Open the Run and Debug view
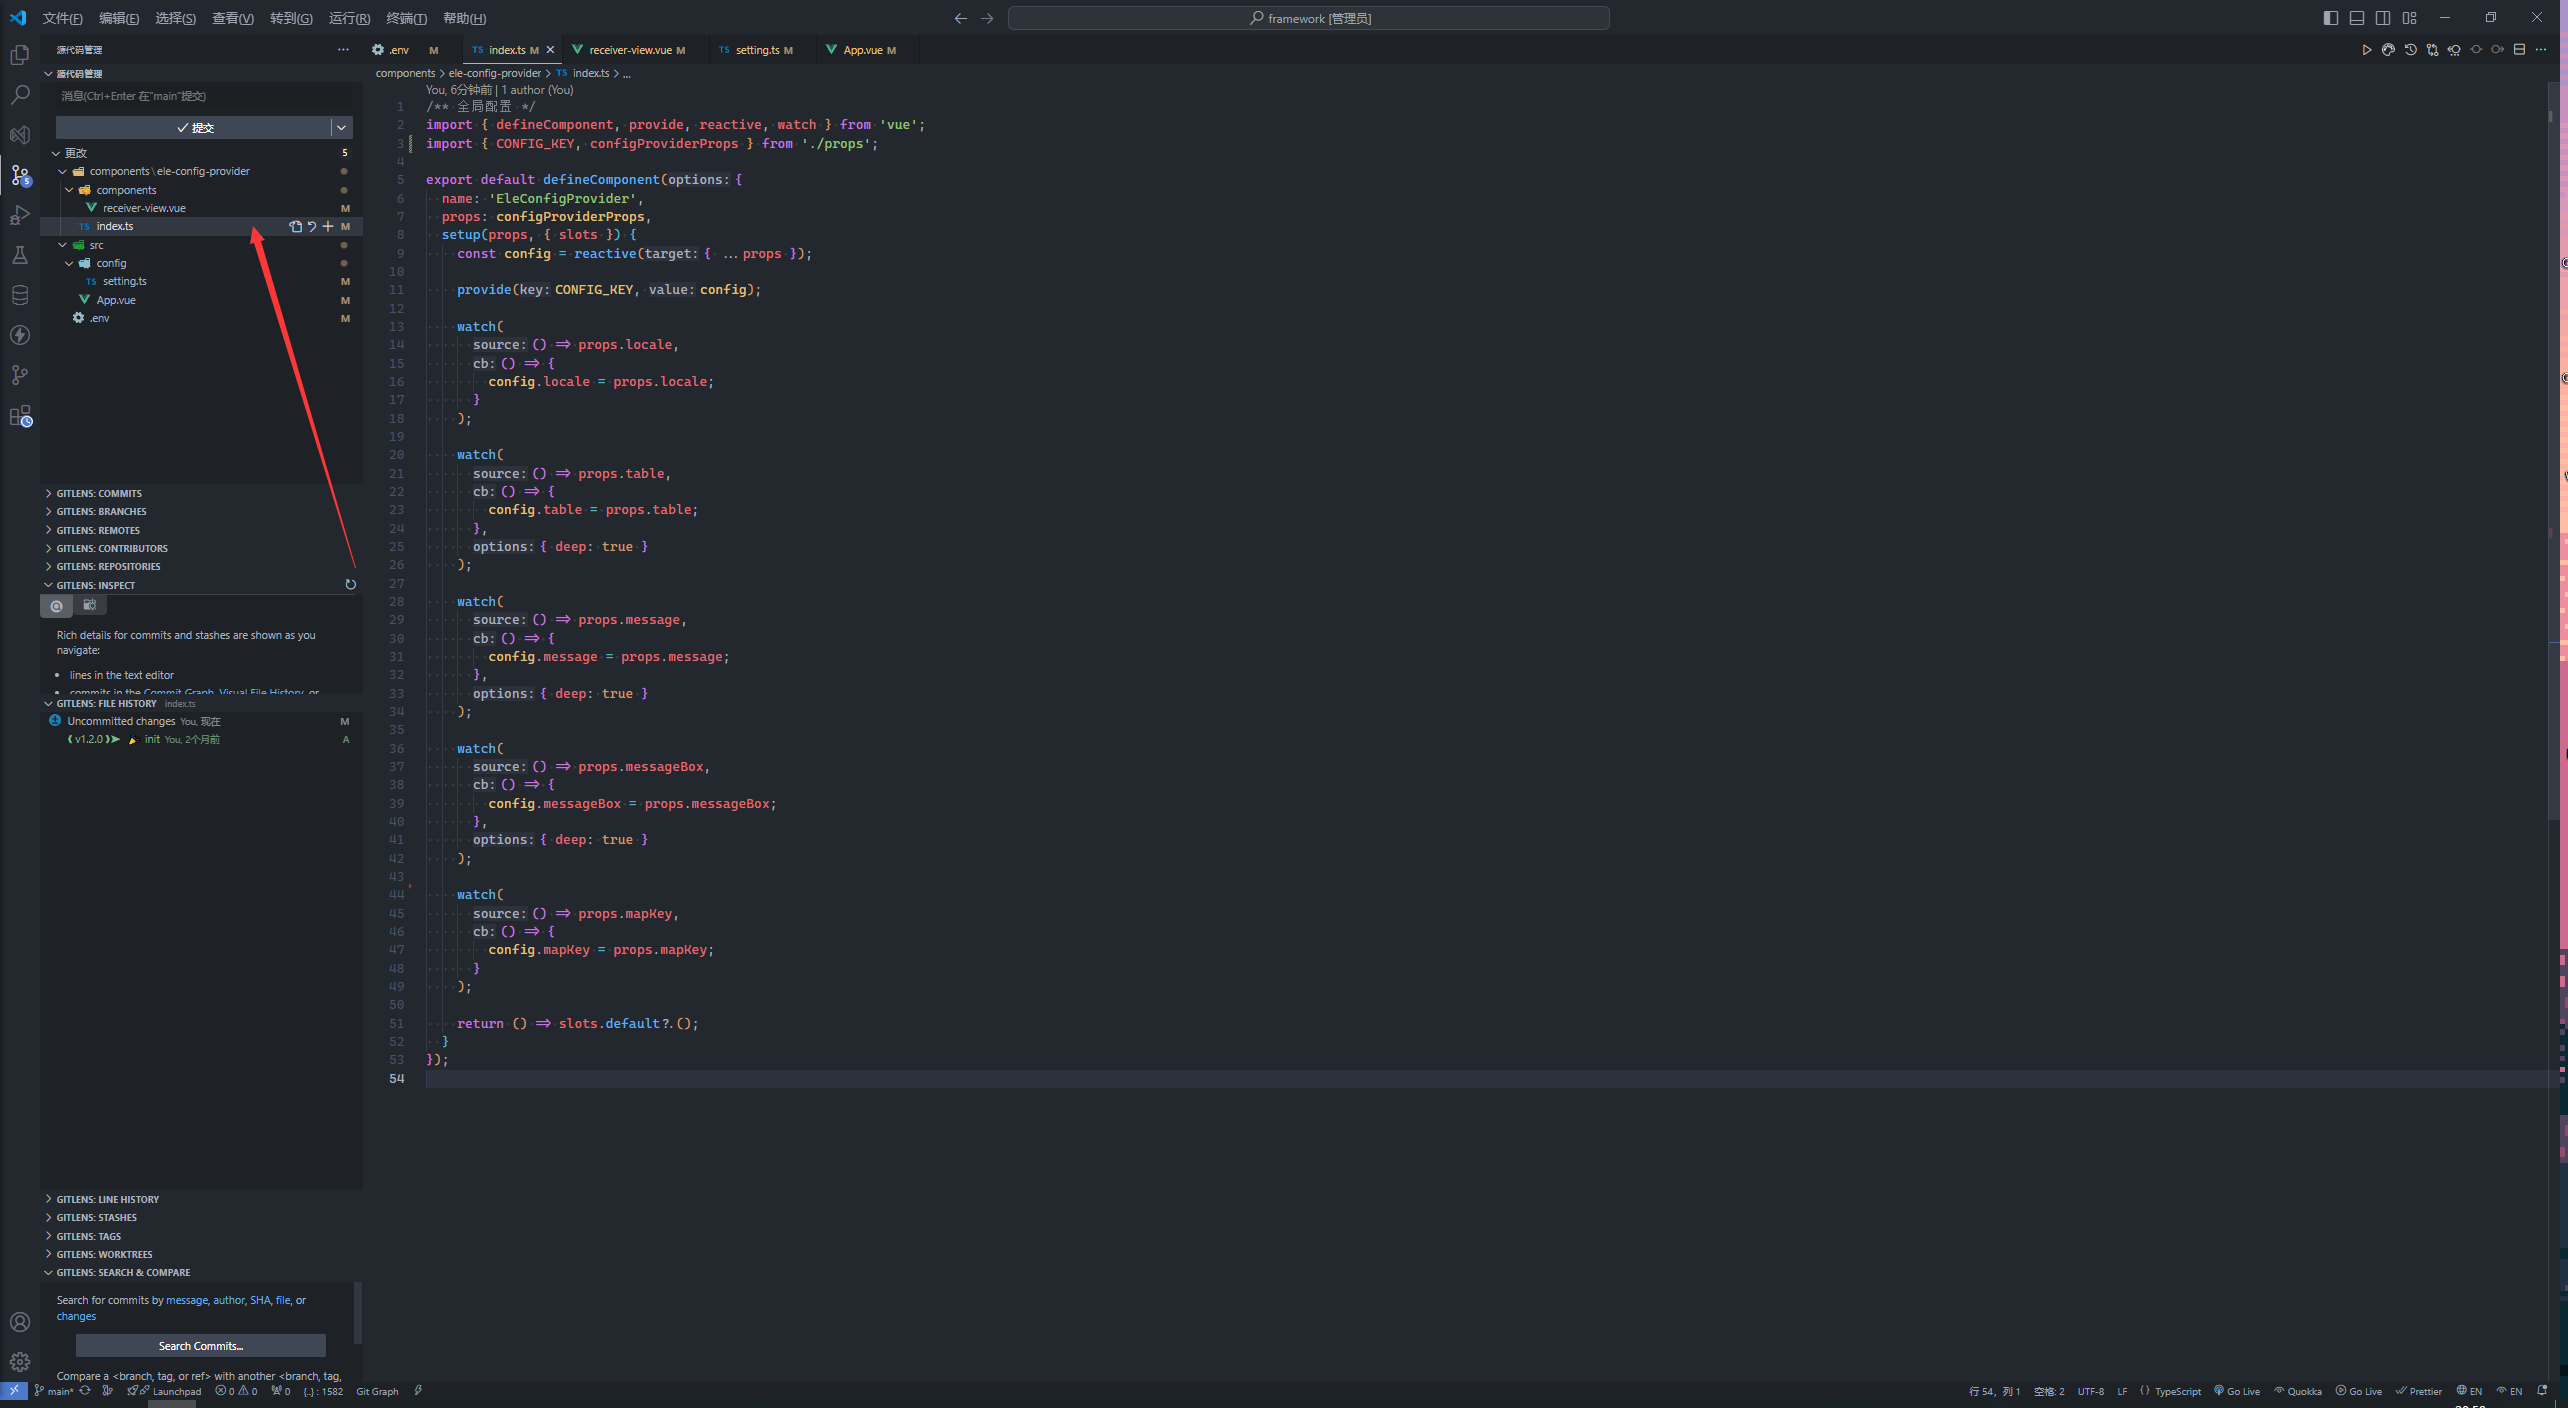 (19, 215)
